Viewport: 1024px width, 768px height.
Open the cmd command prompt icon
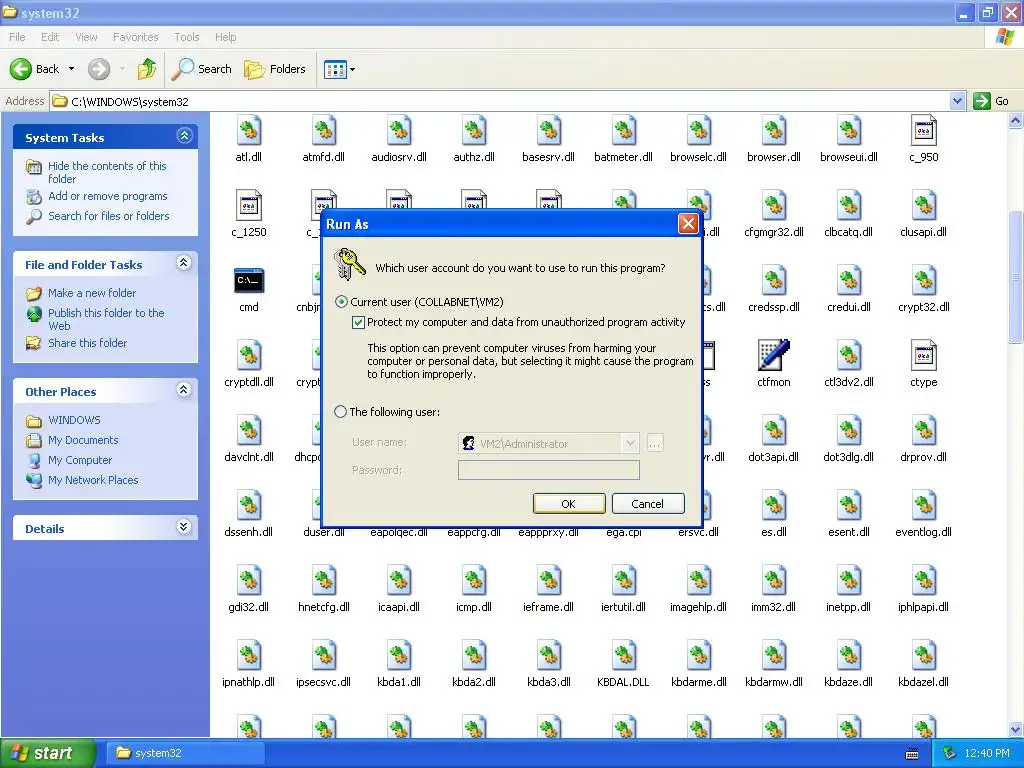[249, 281]
